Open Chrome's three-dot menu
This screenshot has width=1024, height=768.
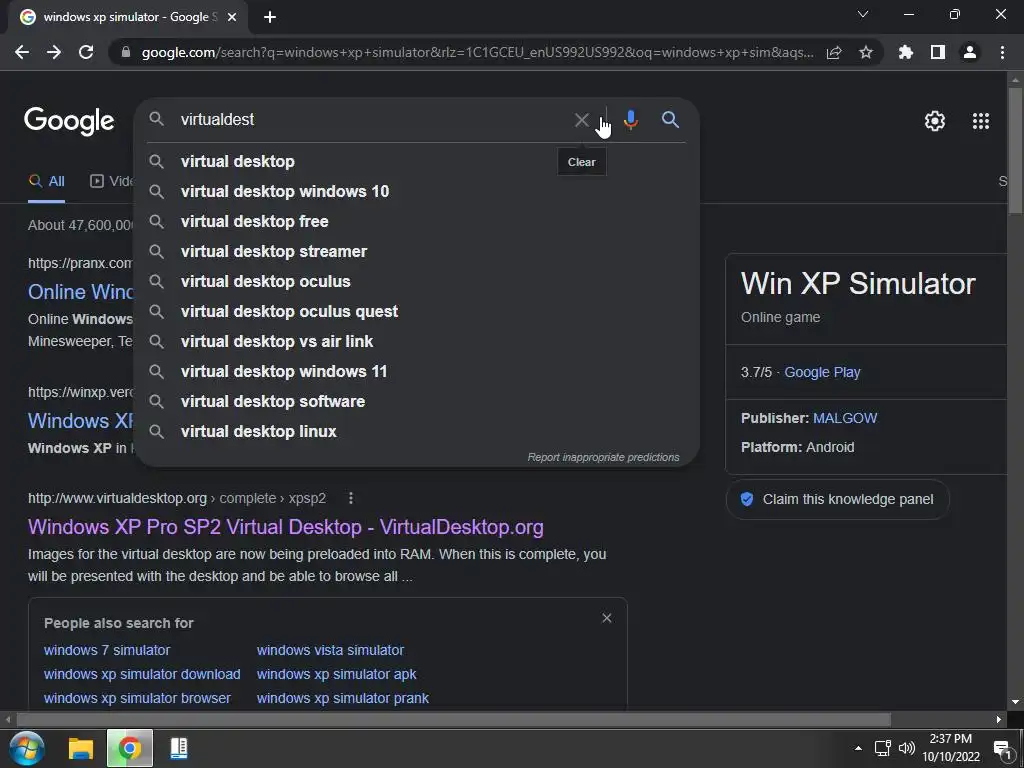tap(1002, 52)
